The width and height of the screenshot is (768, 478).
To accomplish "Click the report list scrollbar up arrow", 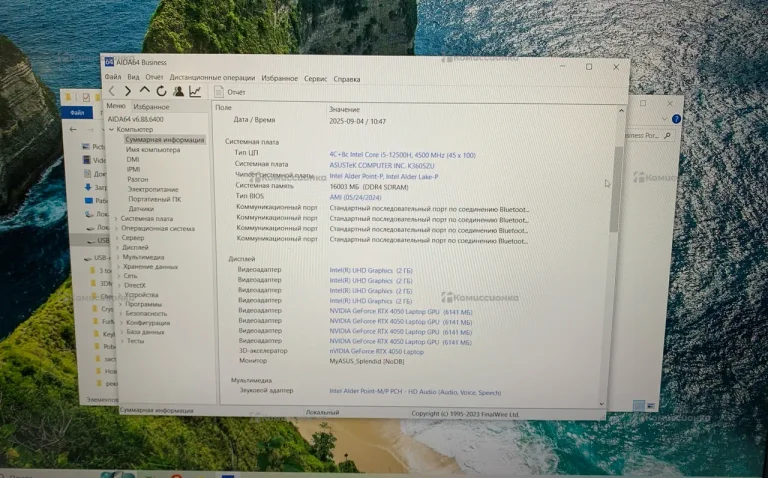I will pos(621,111).
